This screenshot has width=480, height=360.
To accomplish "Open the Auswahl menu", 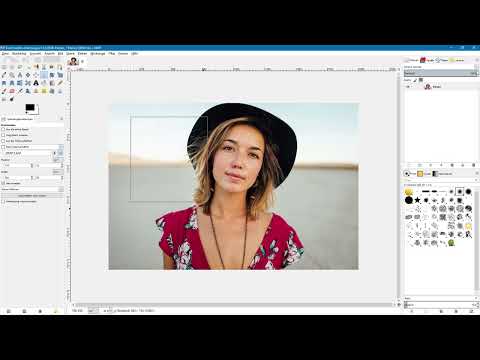I will click(35, 53).
